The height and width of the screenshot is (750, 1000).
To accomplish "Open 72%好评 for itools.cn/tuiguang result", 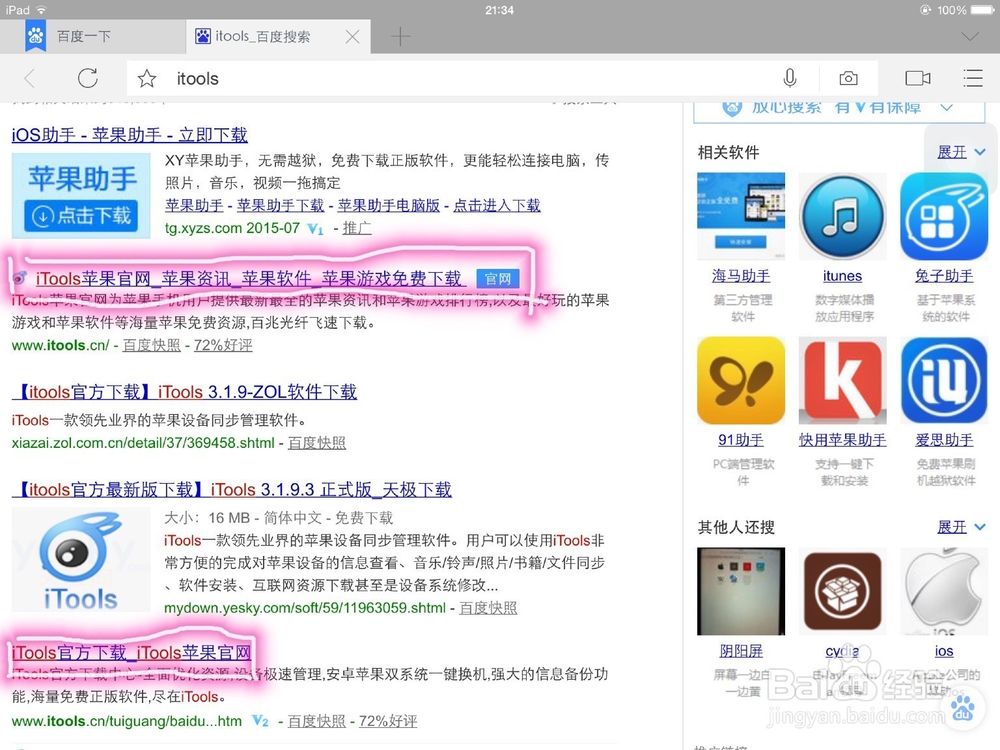I will pos(388,721).
